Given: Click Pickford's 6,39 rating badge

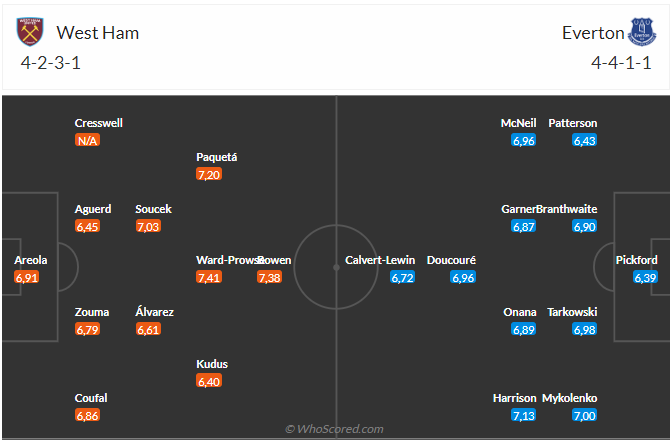Looking at the screenshot, I should pos(645,277).
